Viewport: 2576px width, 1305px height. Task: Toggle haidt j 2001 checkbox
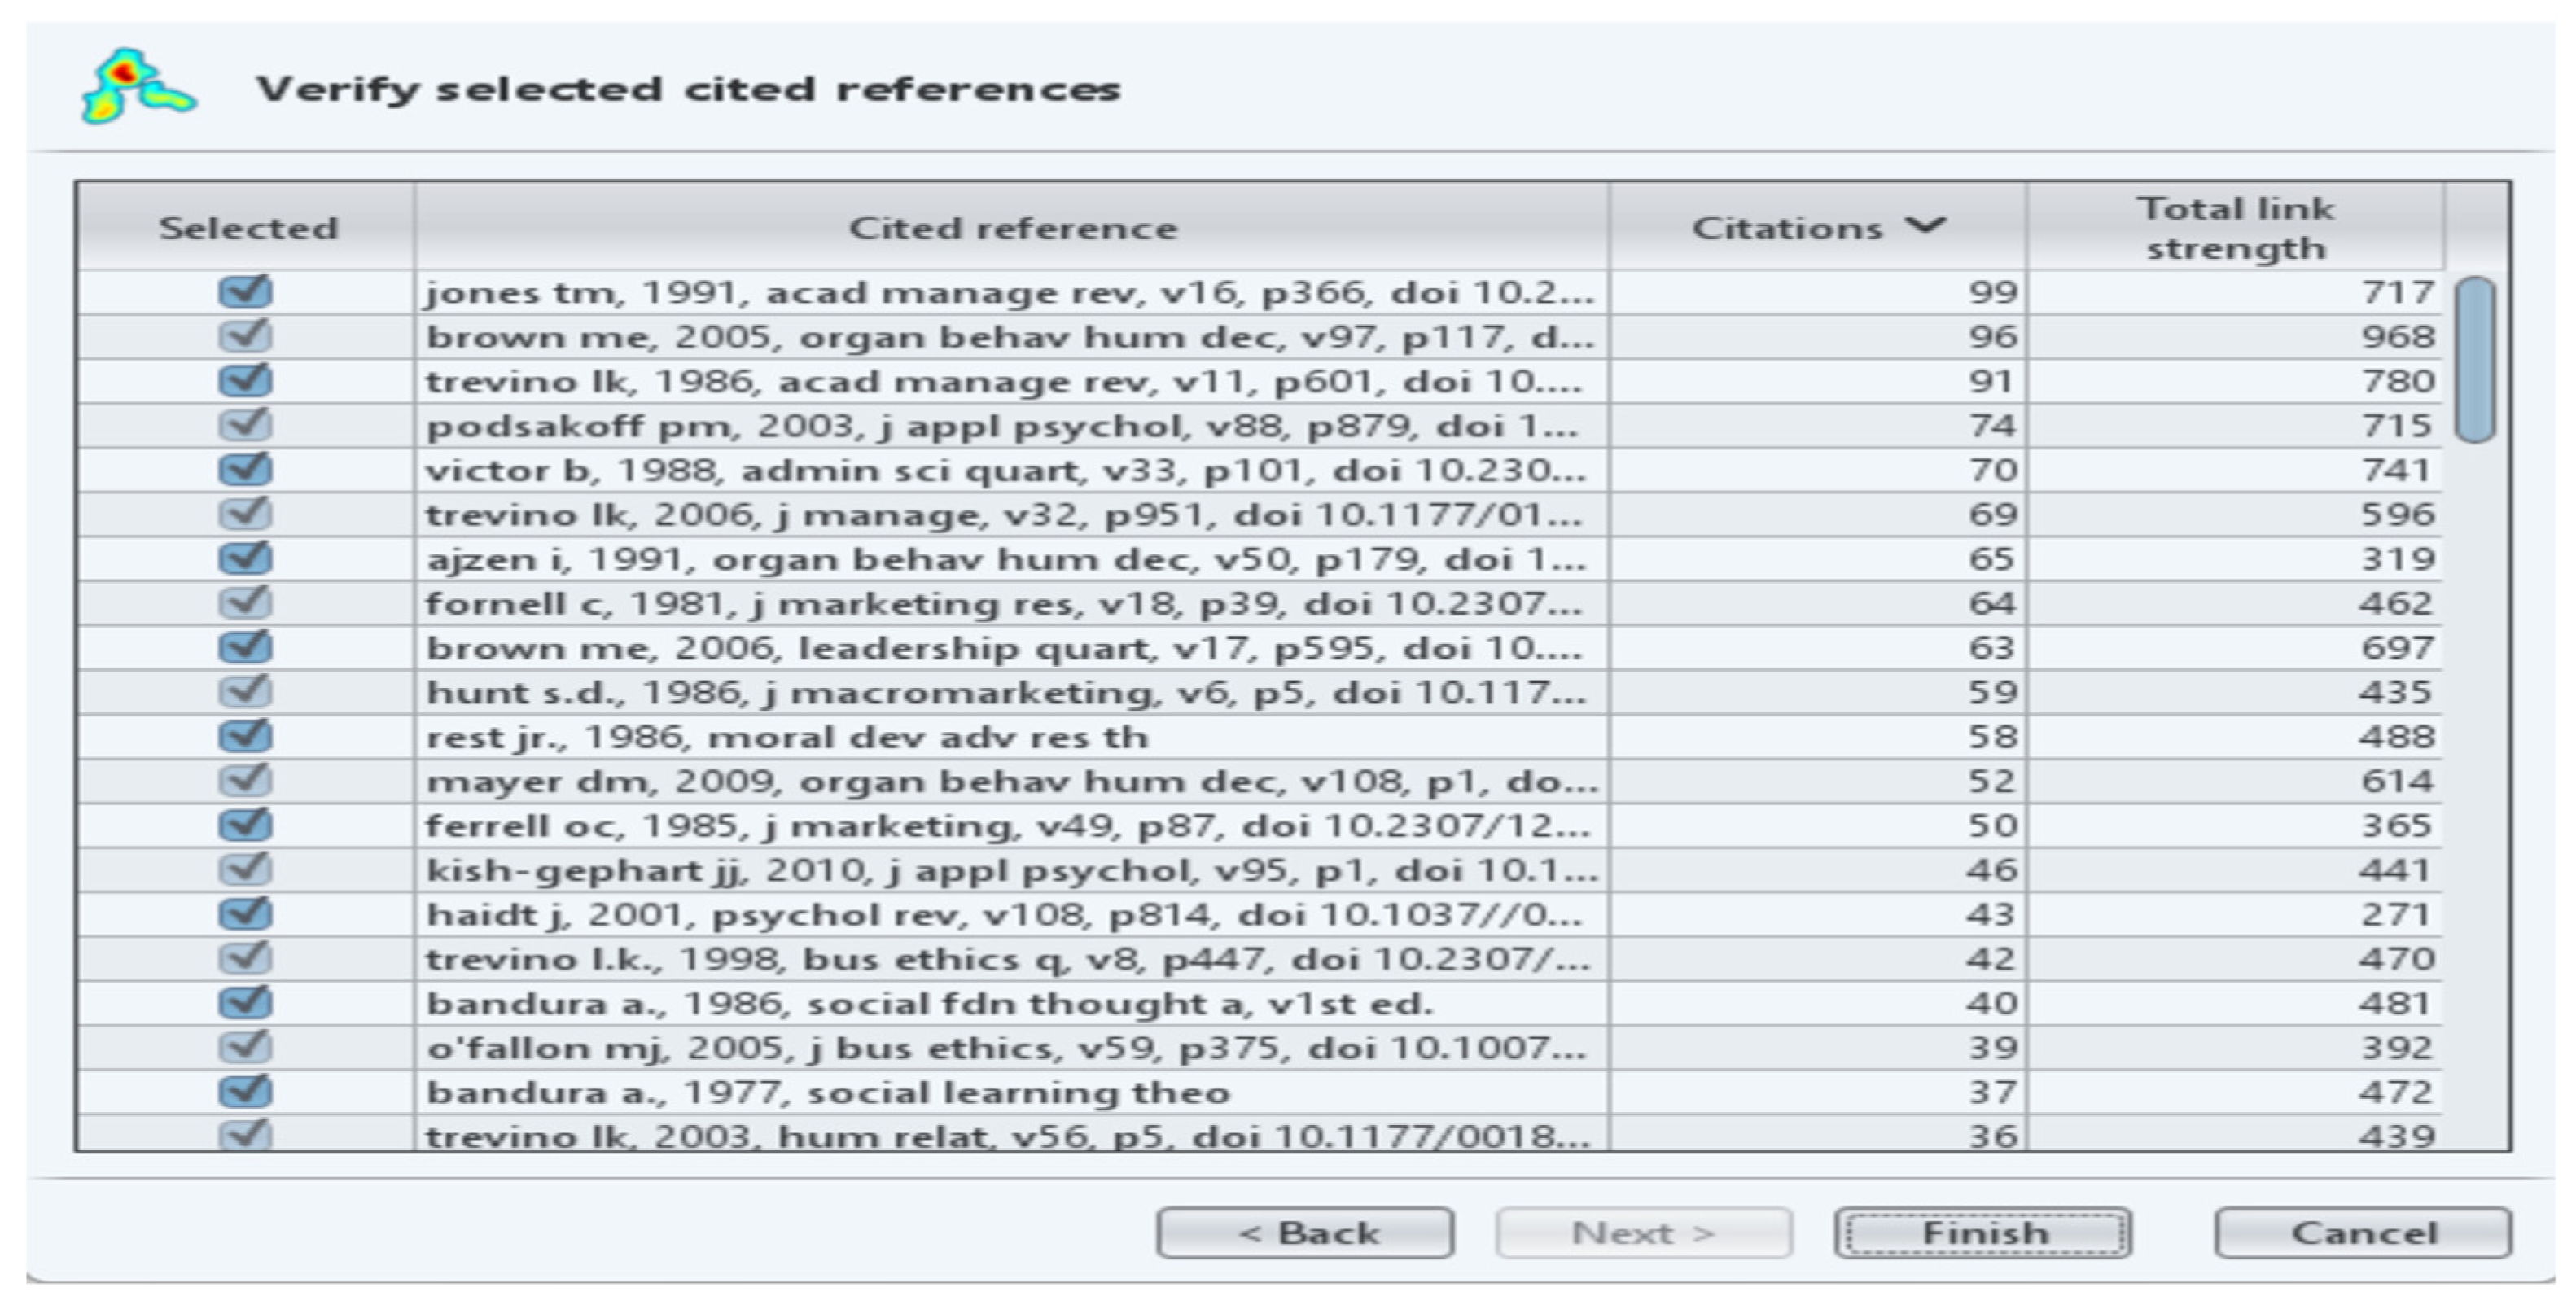click(x=245, y=914)
